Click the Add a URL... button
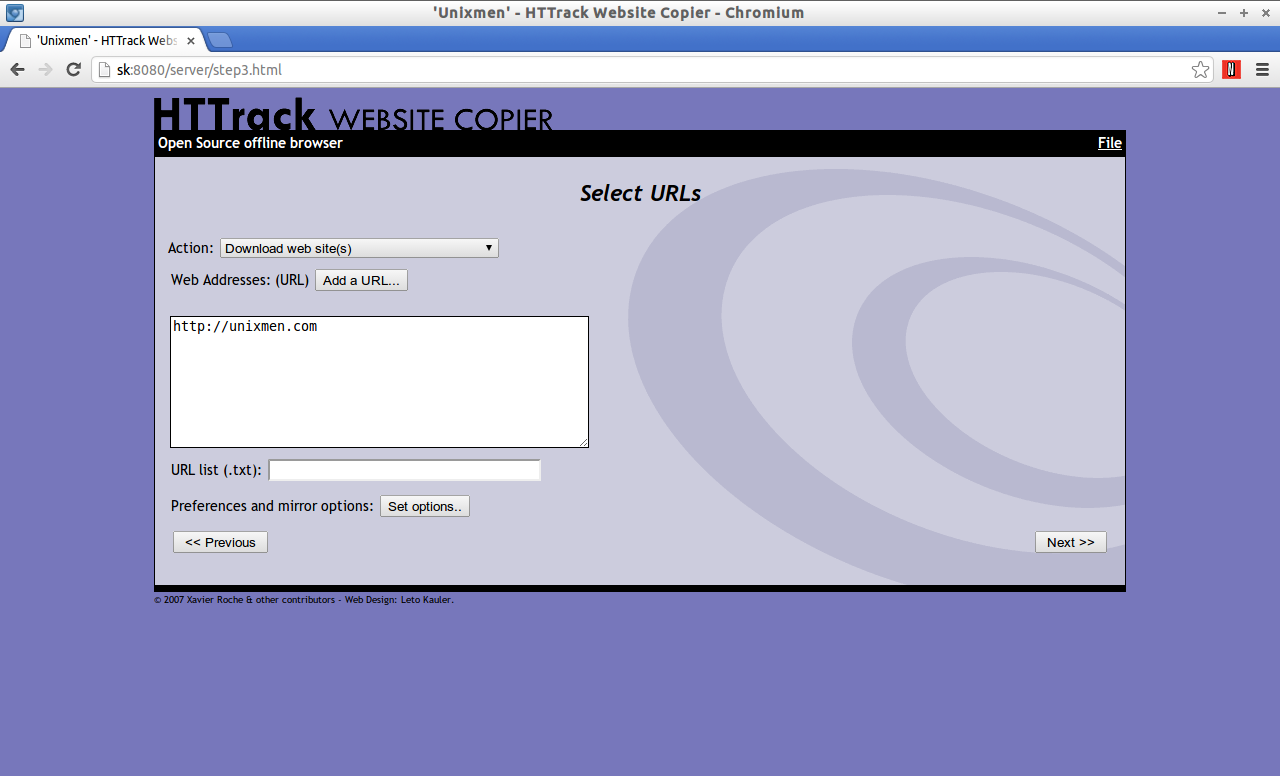This screenshot has width=1280, height=776. click(361, 280)
